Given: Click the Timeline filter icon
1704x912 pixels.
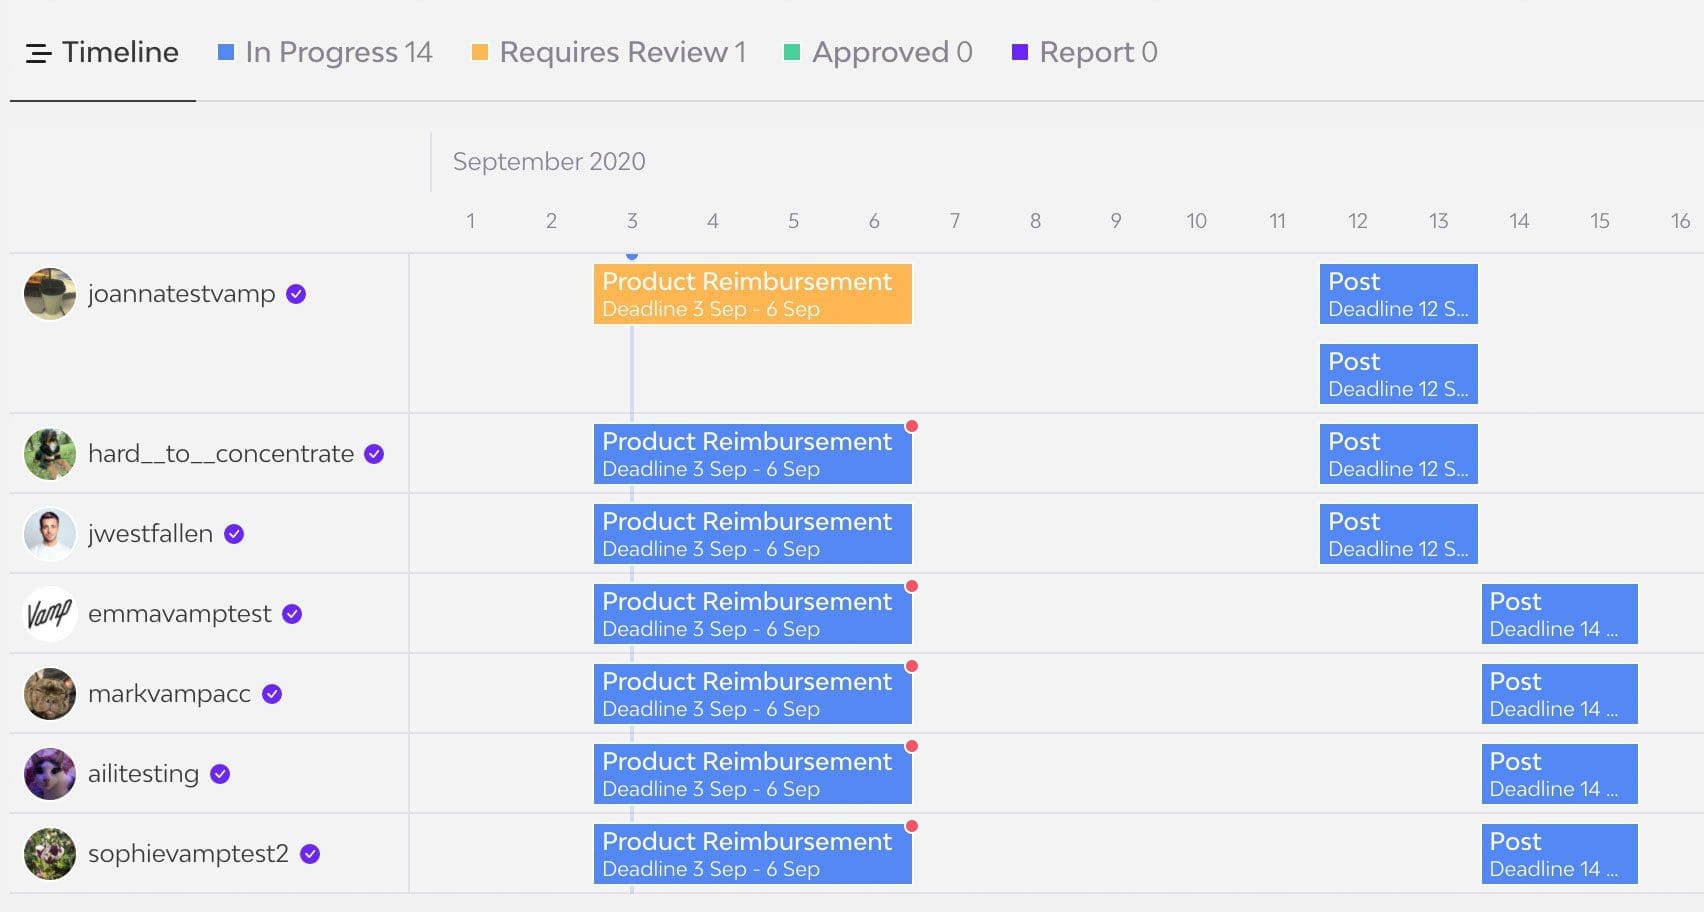Looking at the screenshot, I should coord(37,53).
